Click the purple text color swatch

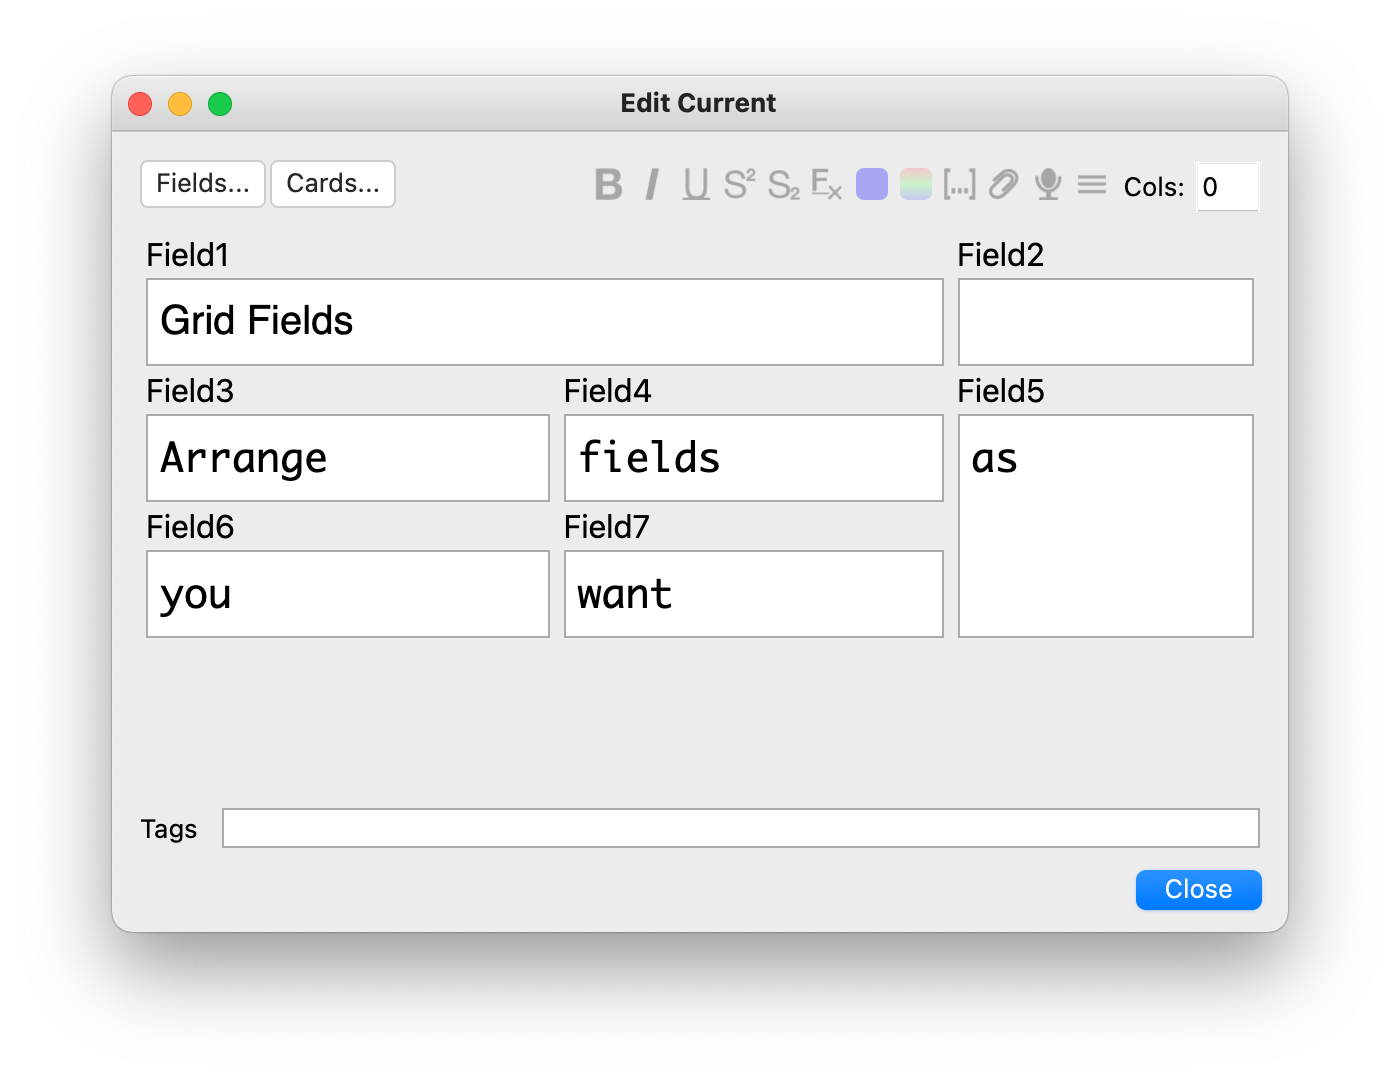872,185
